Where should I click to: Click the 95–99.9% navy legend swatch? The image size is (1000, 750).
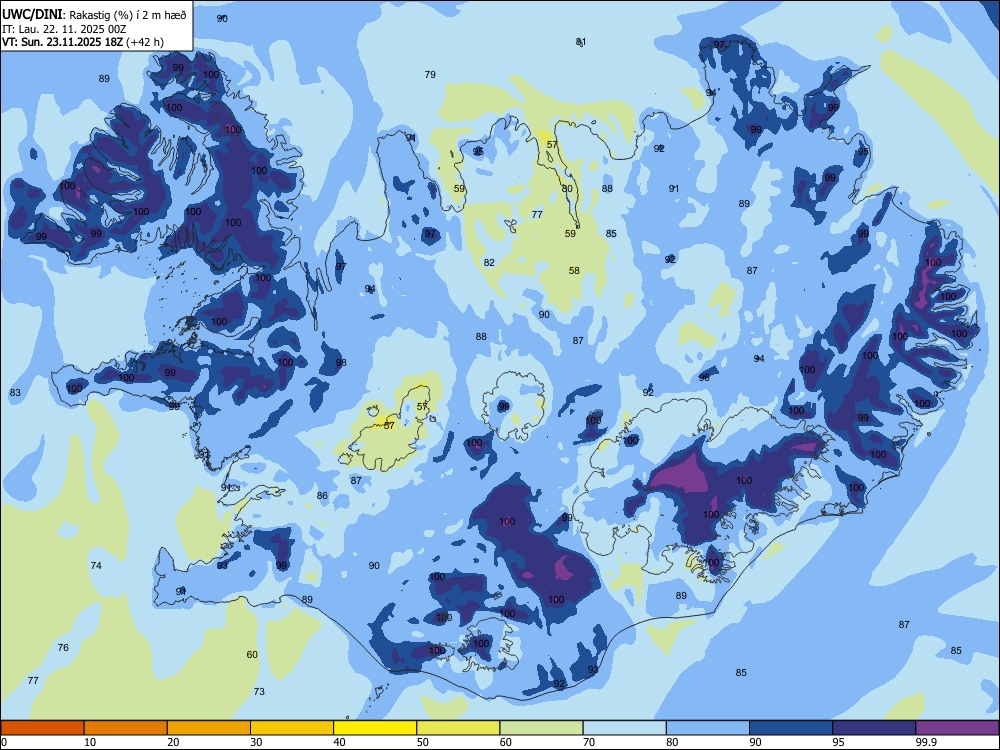coord(874,728)
